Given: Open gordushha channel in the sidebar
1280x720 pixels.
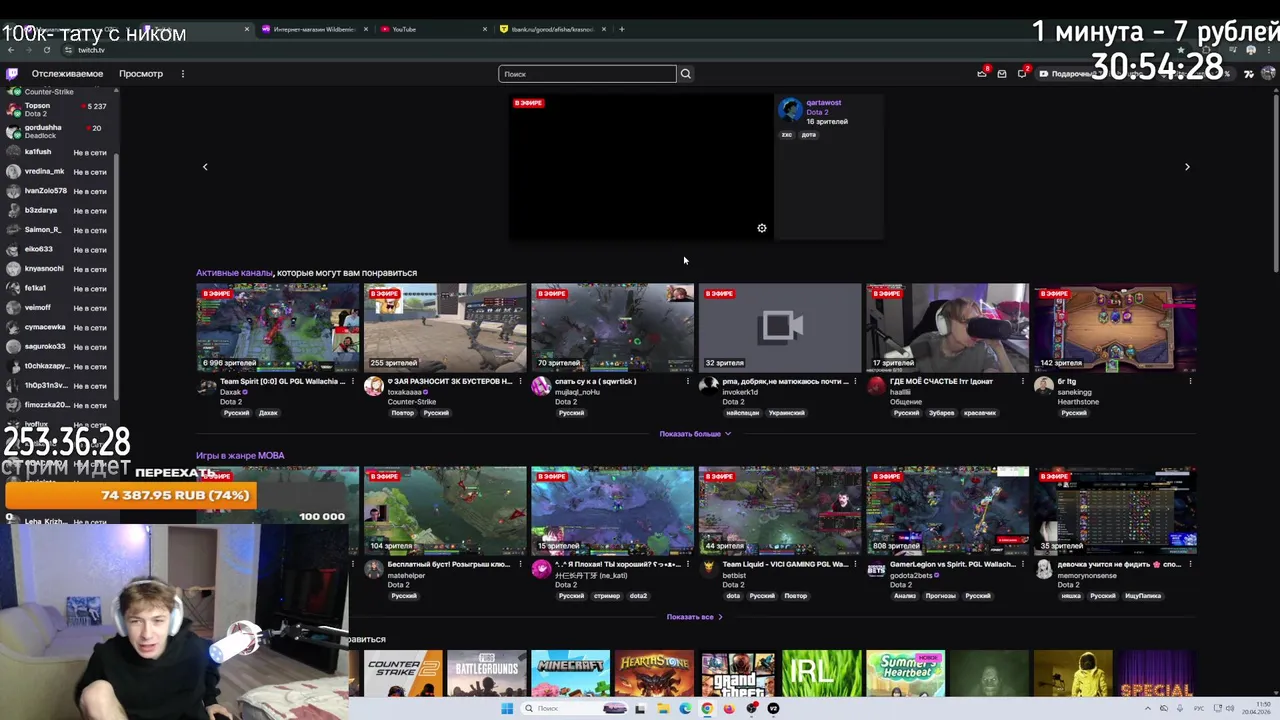Looking at the screenshot, I should [x=60, y=131].
